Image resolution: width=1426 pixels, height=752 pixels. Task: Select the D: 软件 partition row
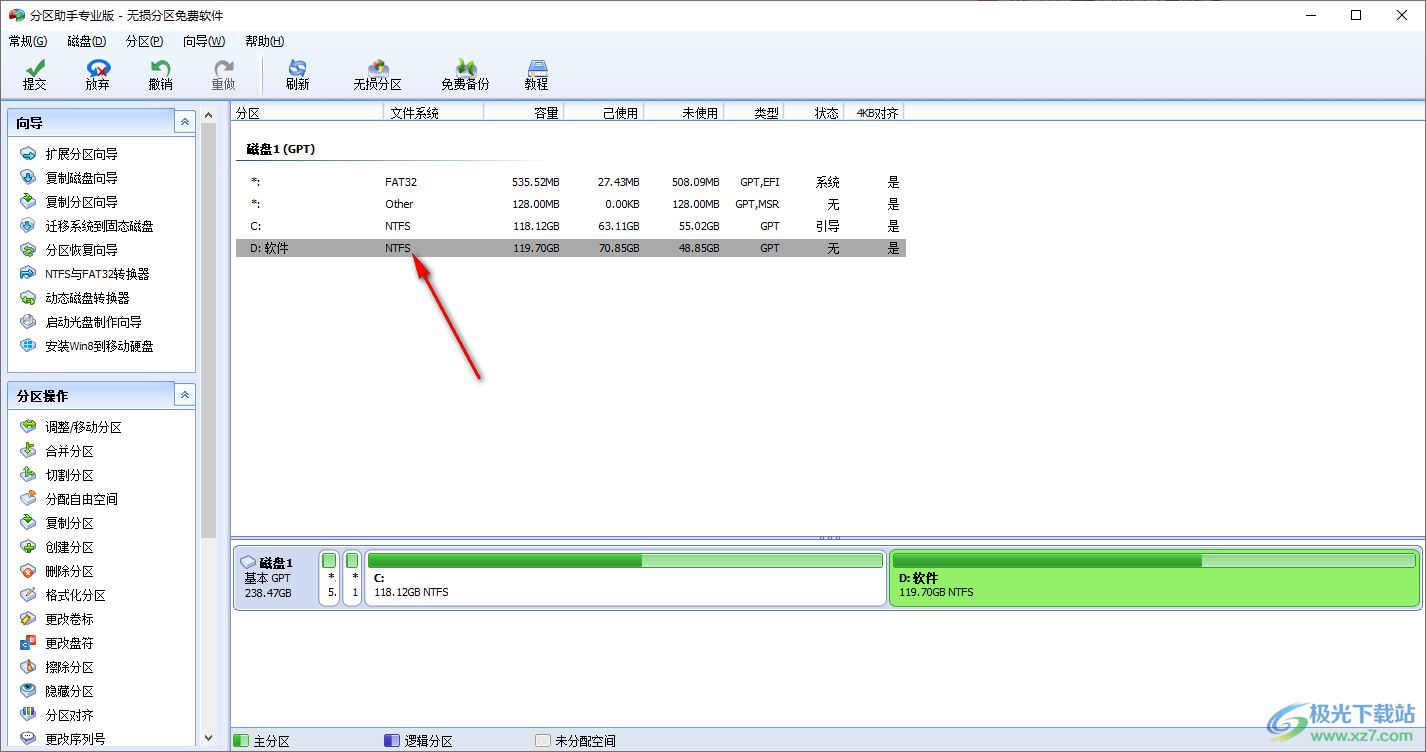(571, 248)
